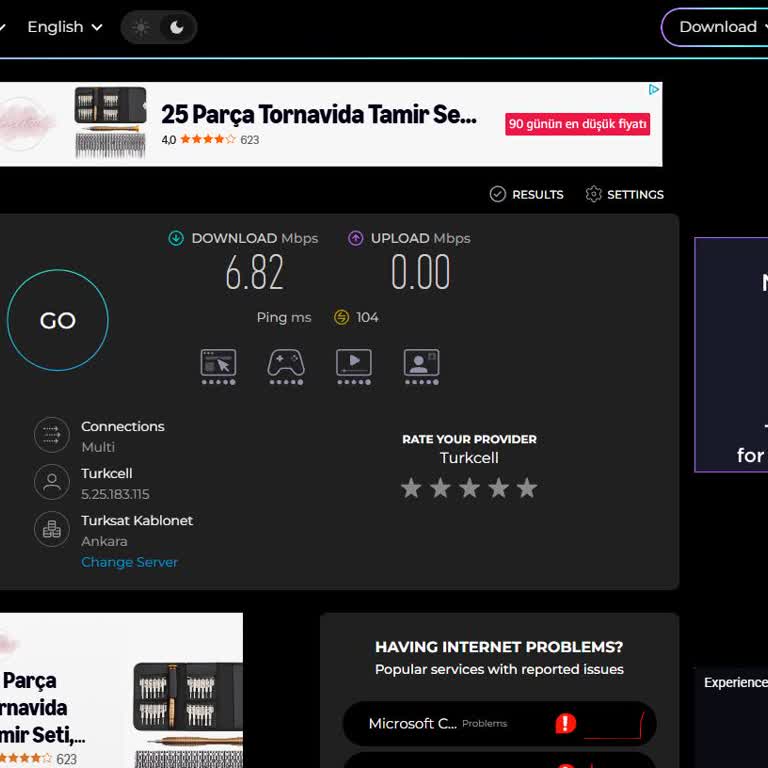Viewport: 768px width, 768px height.
Task: Open RESULTS history
Action: [x=527, y=194]
